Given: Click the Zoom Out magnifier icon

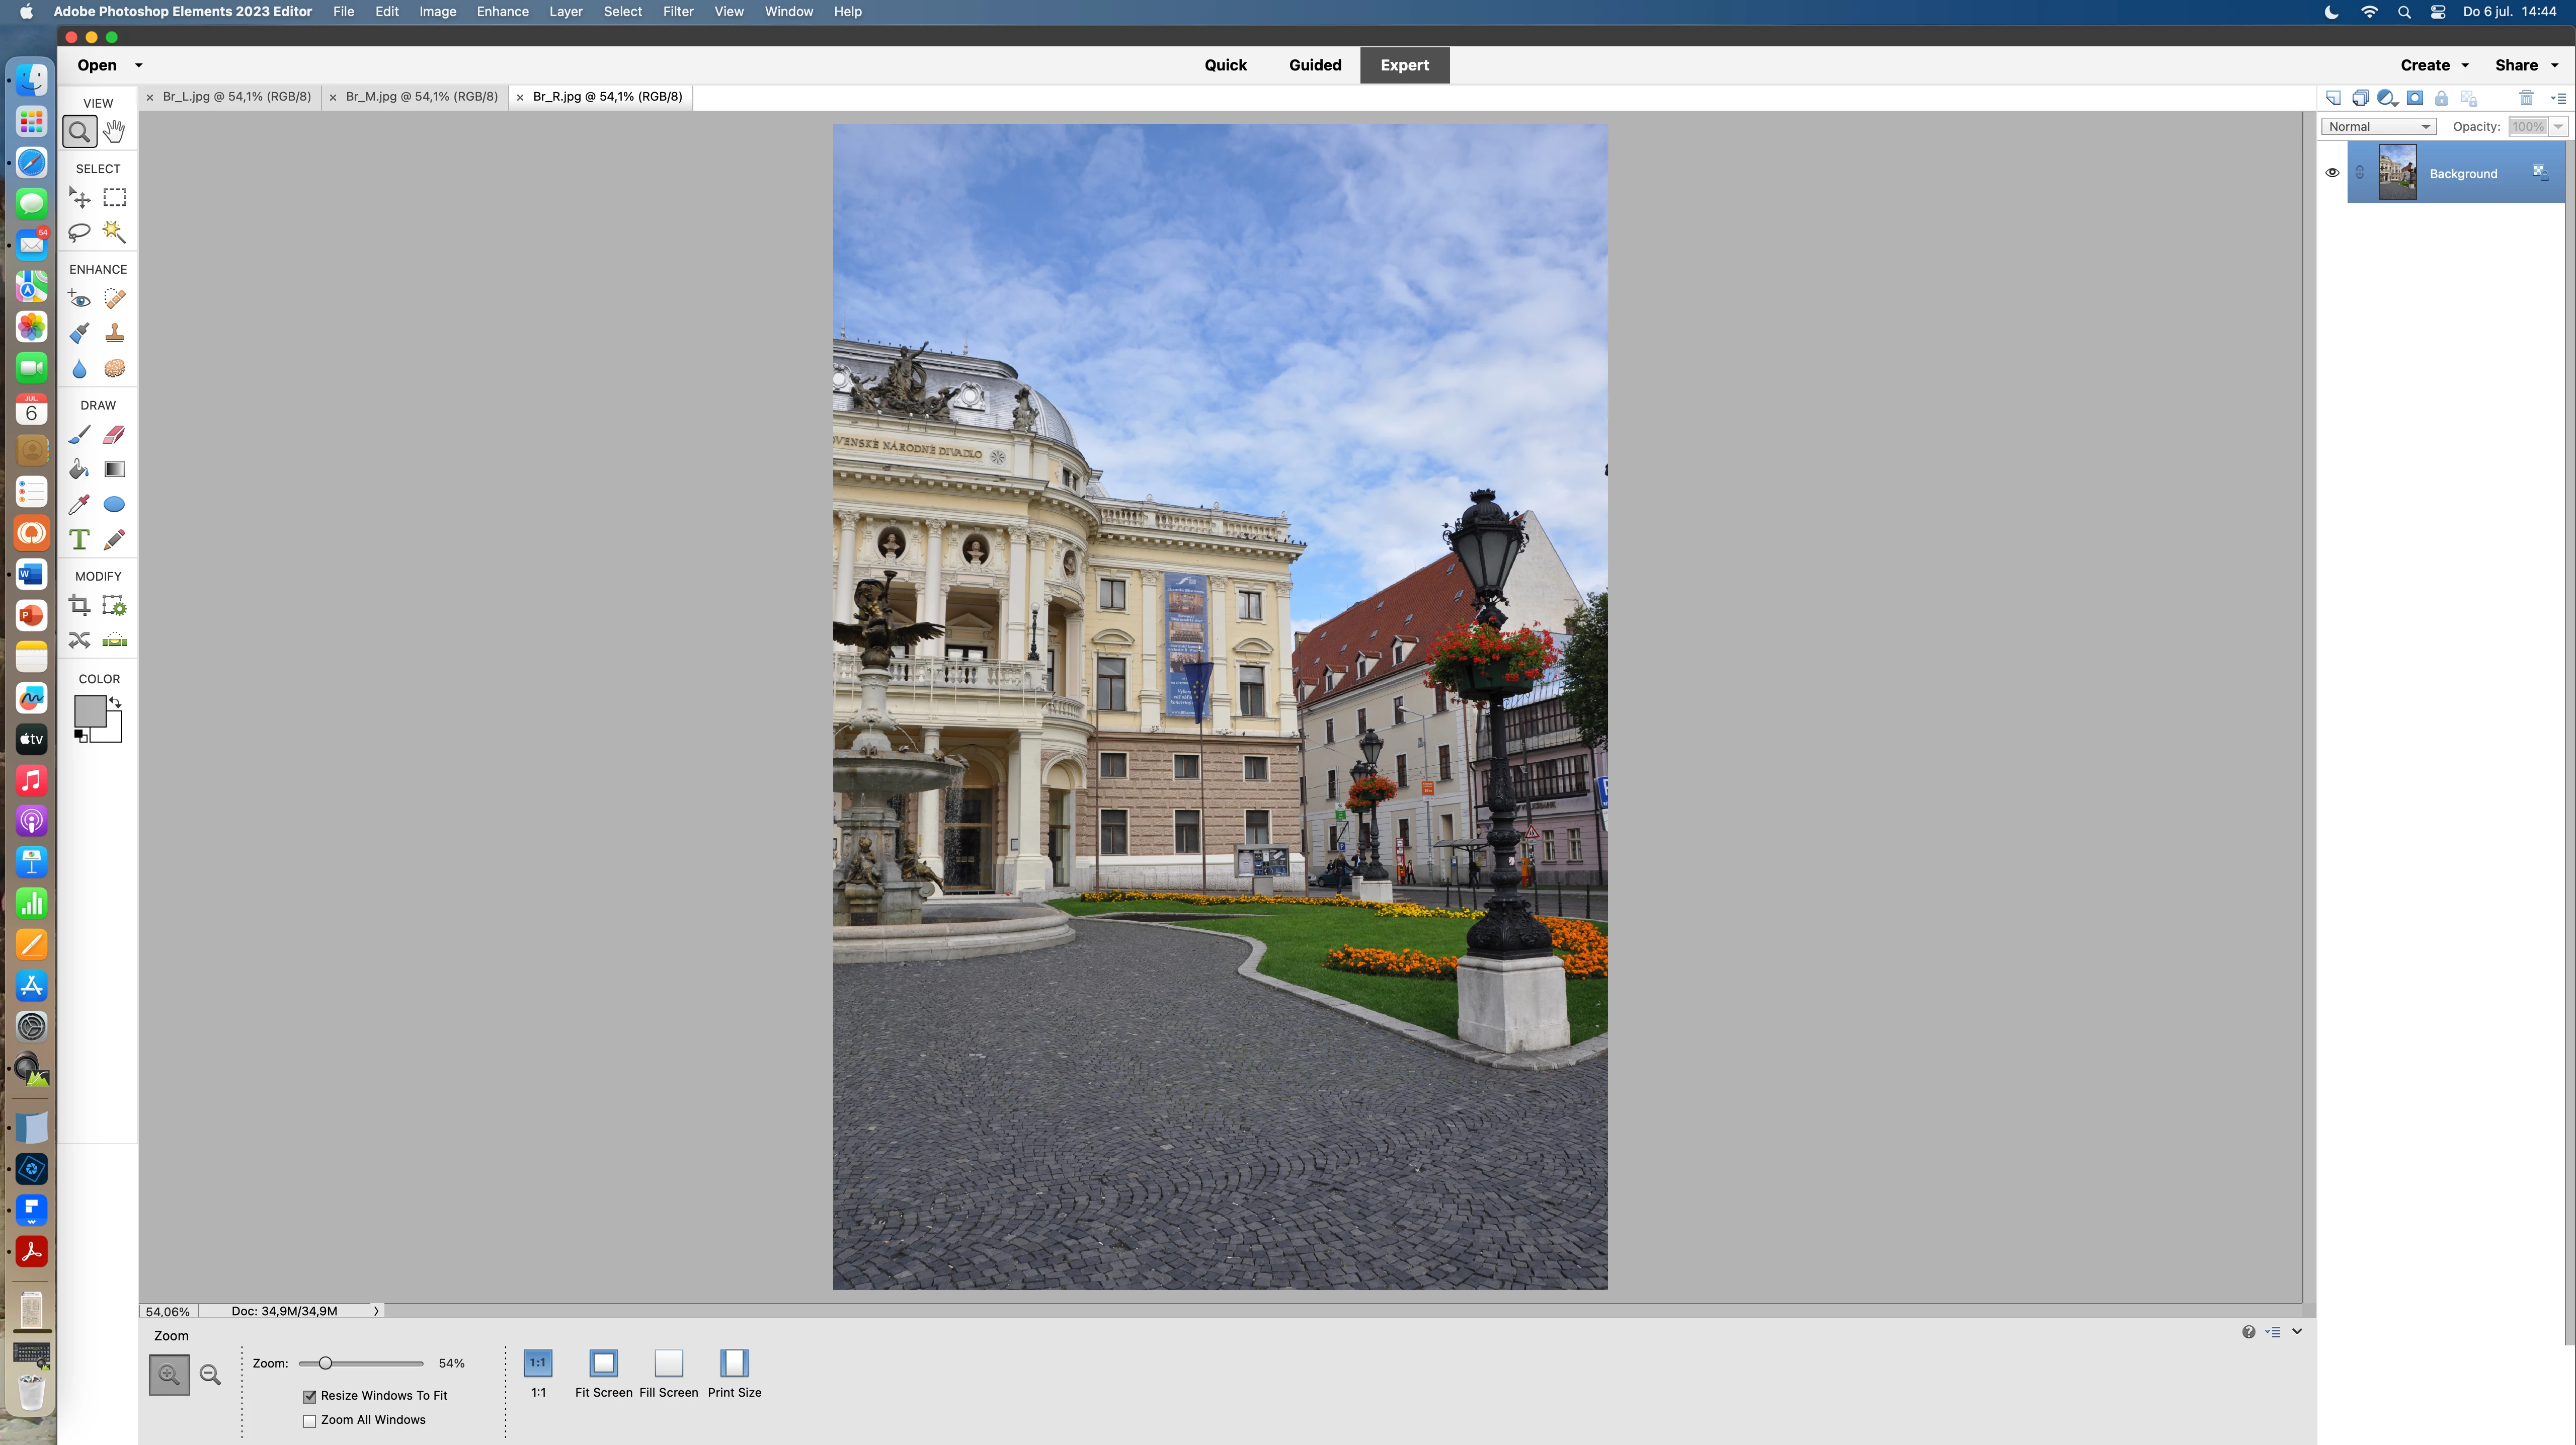Looking at the screenshot, I should tap(210, 1375).
